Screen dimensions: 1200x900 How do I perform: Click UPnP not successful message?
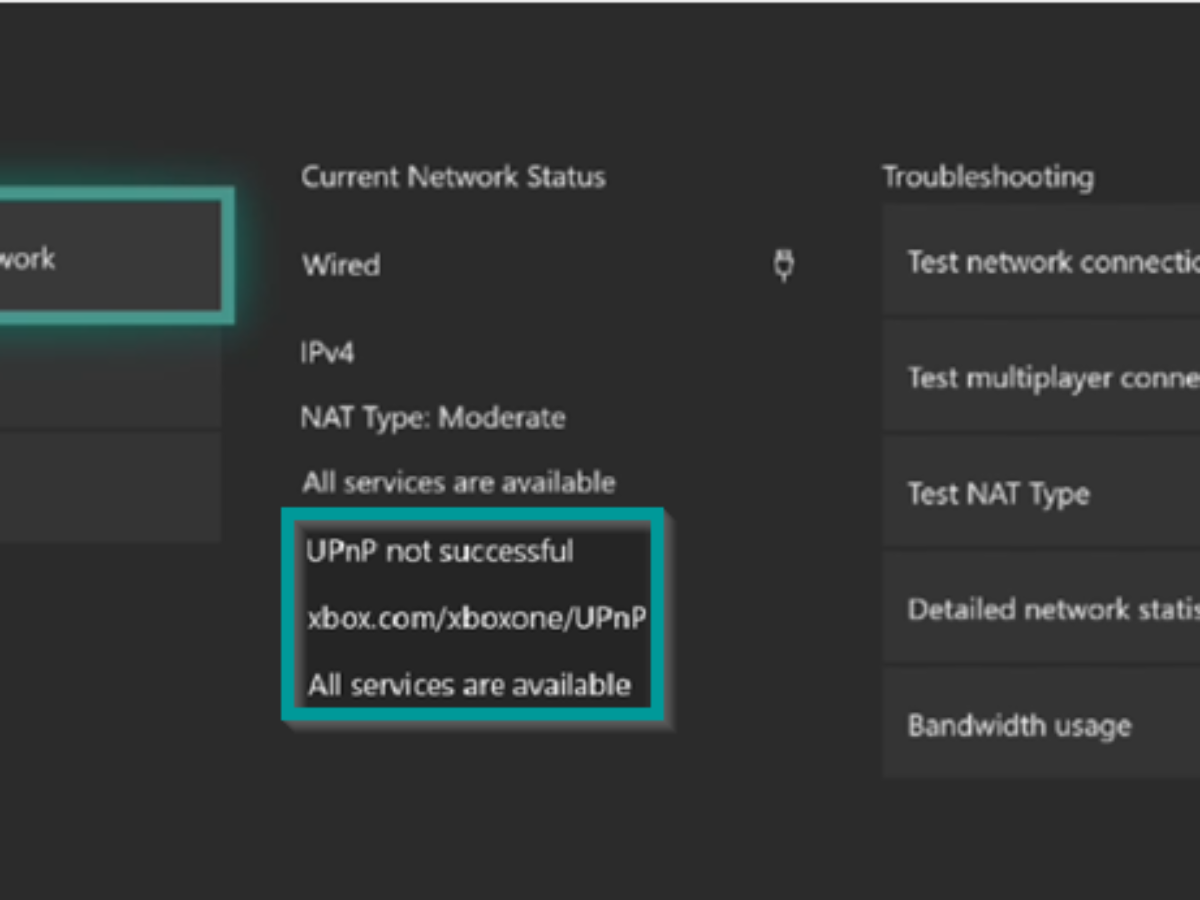(x=440, y=551)
